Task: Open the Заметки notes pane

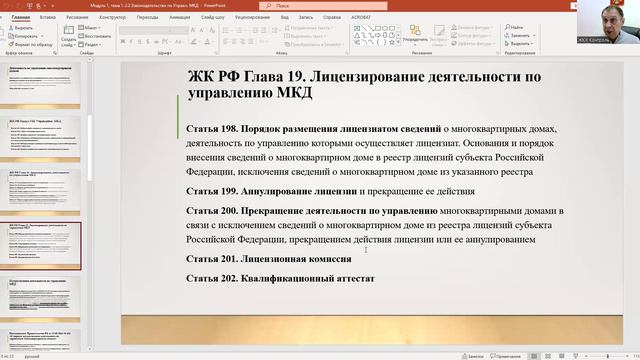Action: pyautogui.click(x=473, y=356)
